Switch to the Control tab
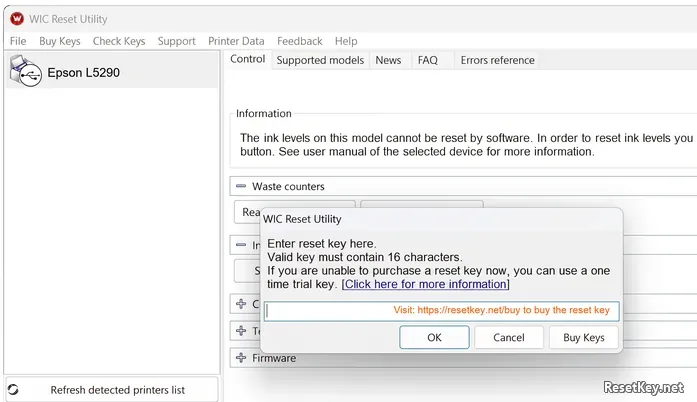697x402 pixels. coord(248,59)
